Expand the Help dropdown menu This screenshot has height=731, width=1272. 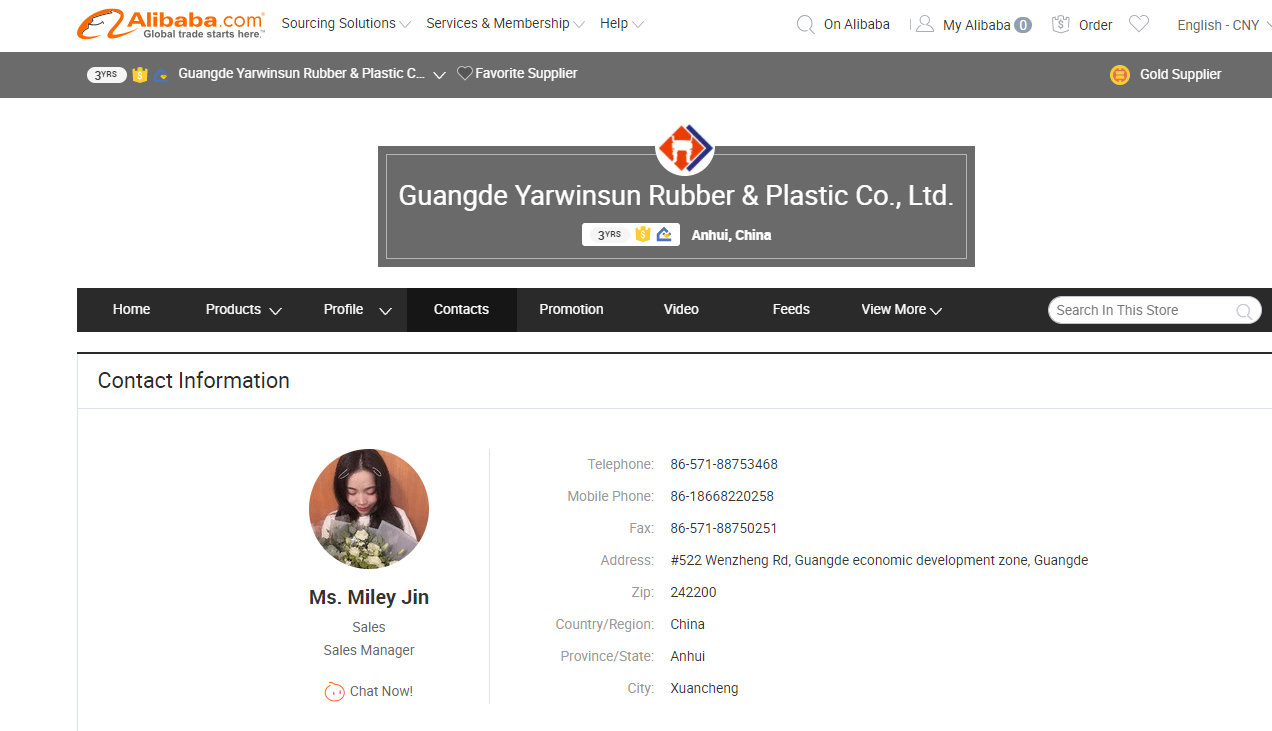(622, 23)
